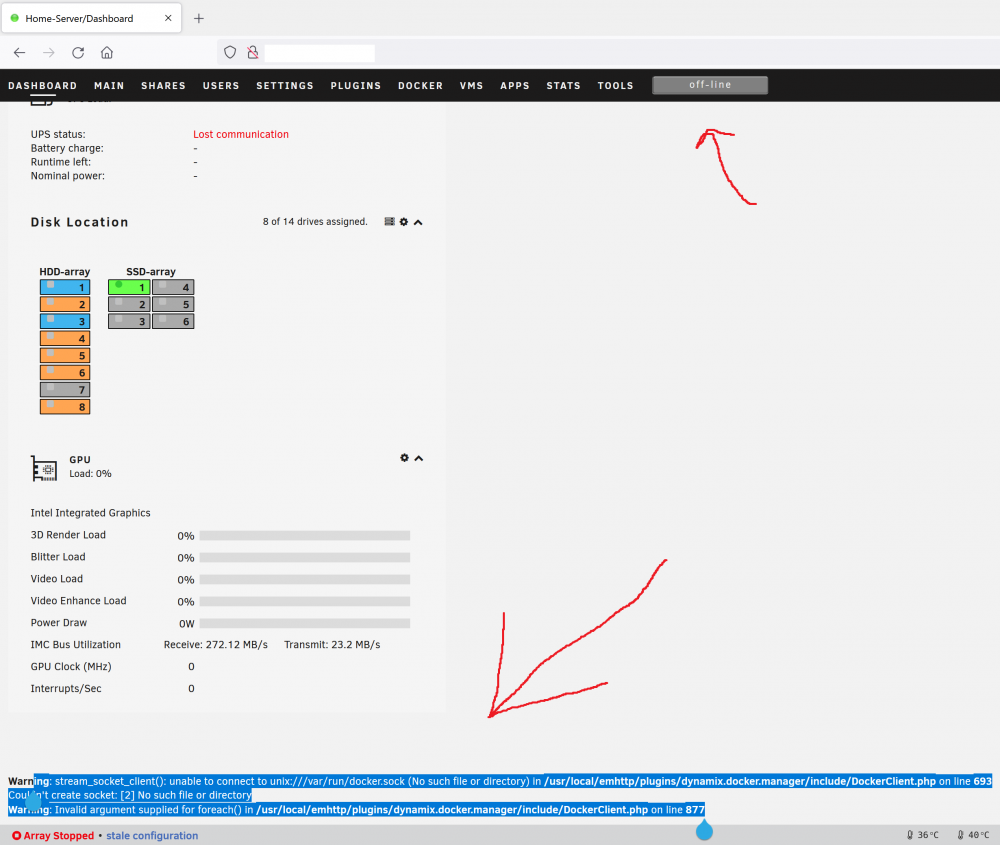Select SSD-array drive slot 3
1000x845 pixels.
(129, 321)
